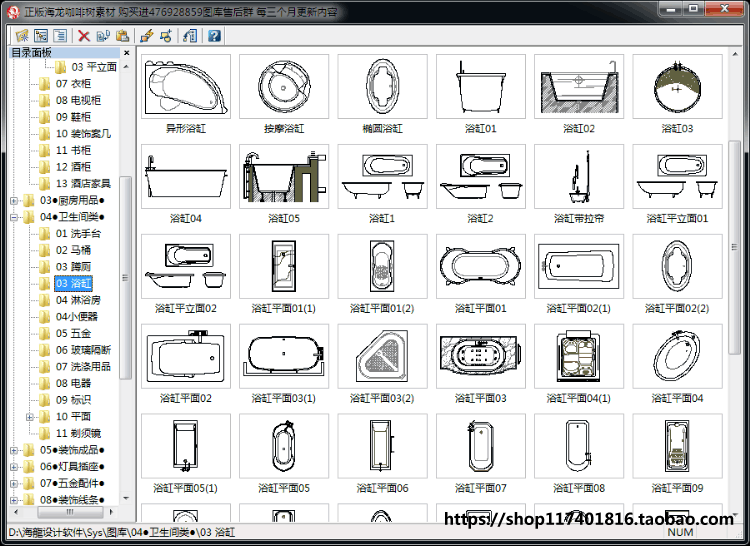Click the lightning bolt toolbar icon
The image size is (750, 546).
point(146,35)
